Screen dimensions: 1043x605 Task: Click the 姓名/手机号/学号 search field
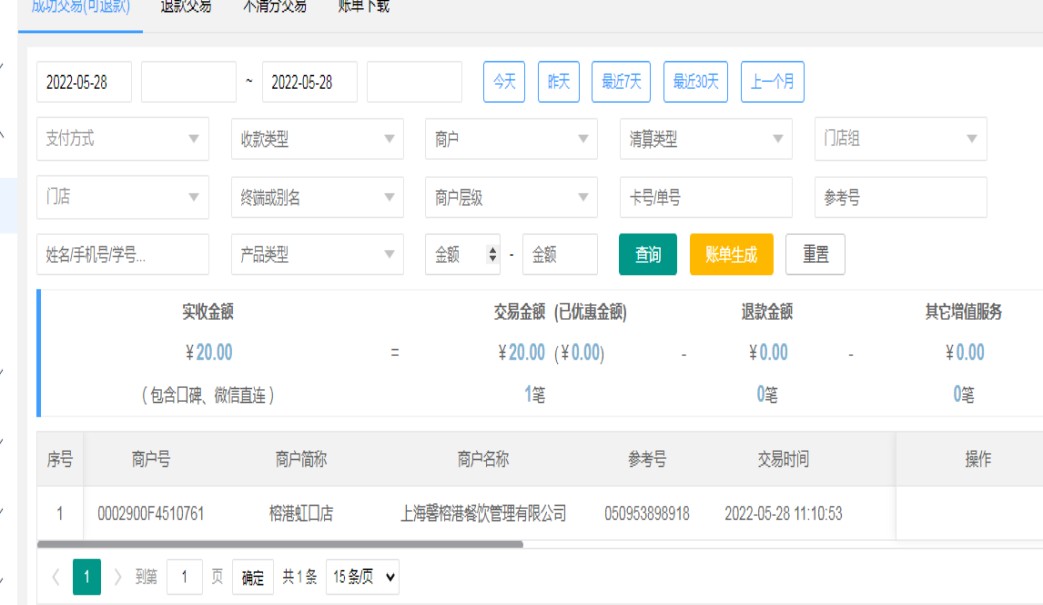click(x=122, y=255)
